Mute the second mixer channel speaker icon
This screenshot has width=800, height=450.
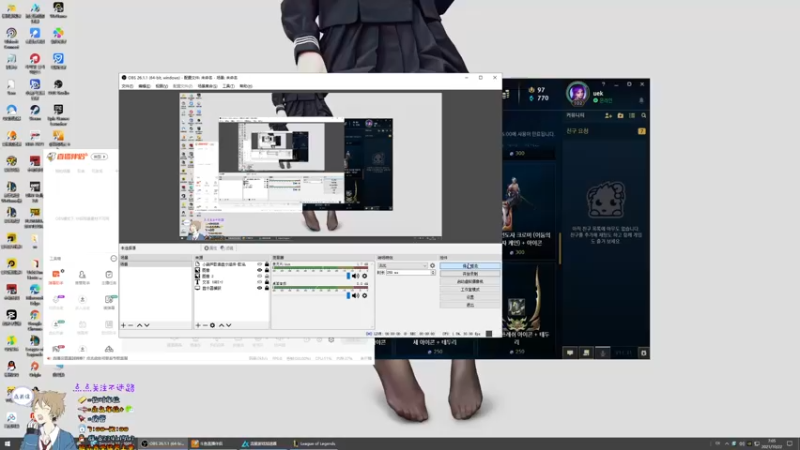[356, 295]
